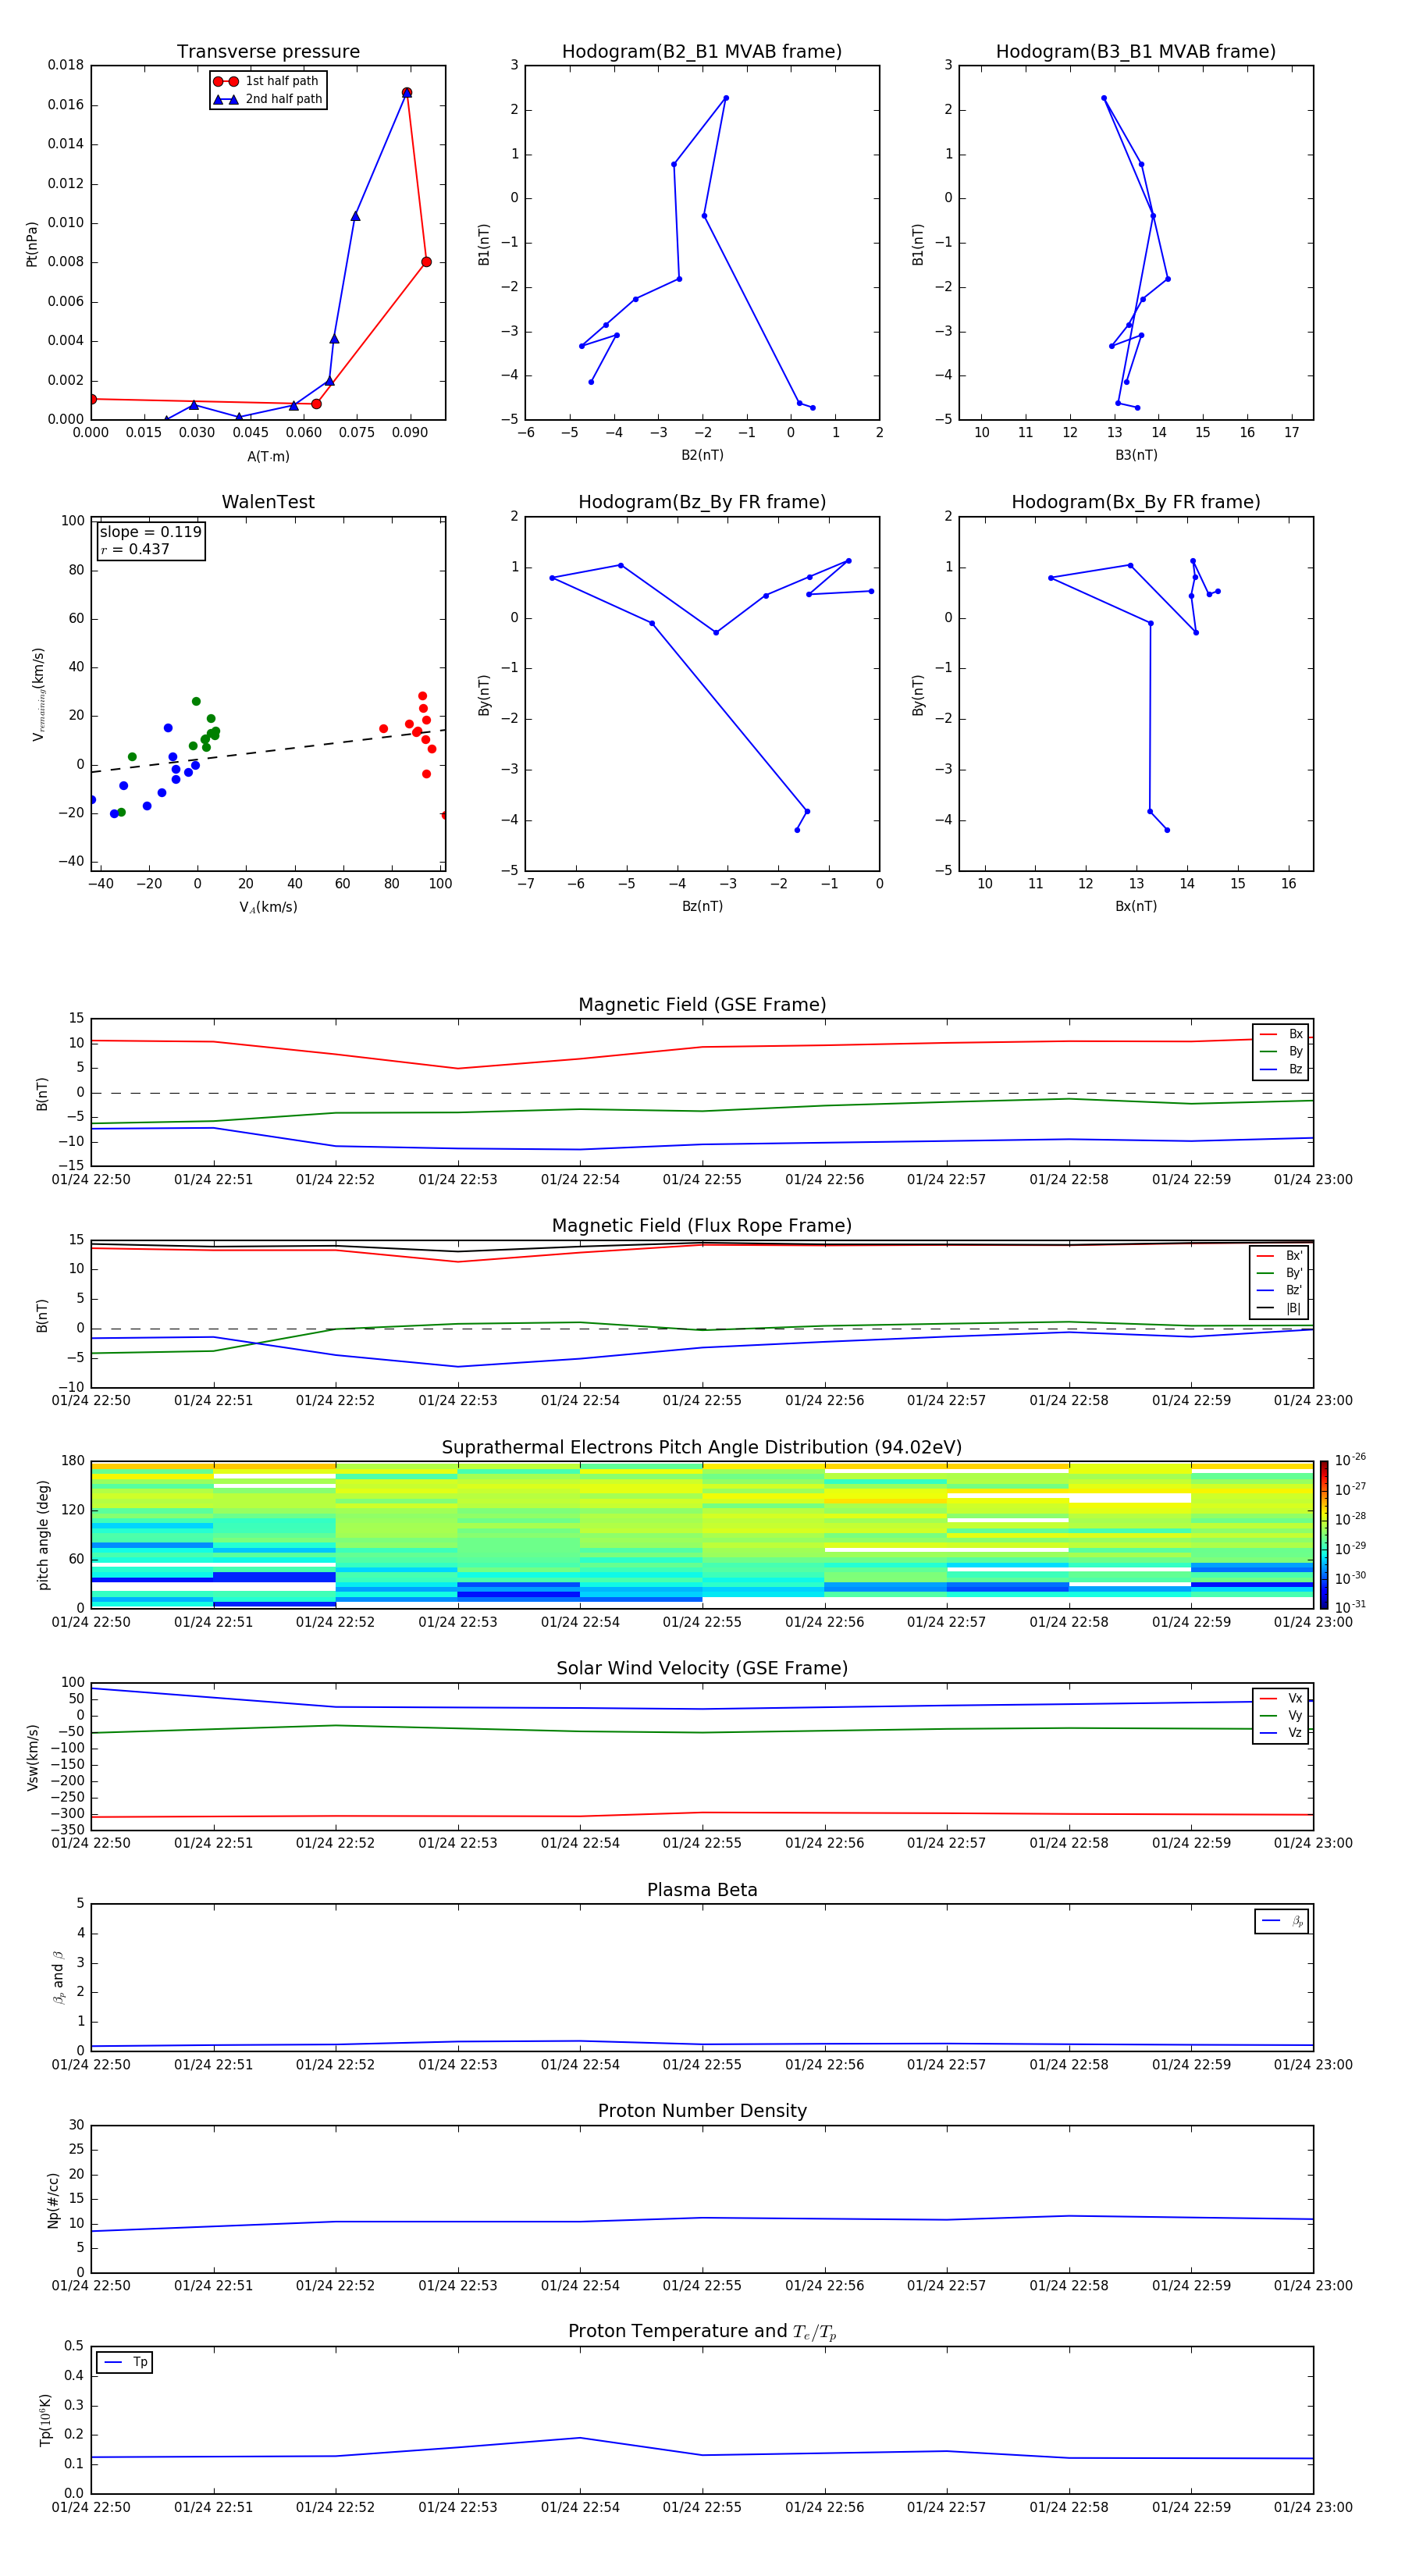Click the "Hodogram(Bx_By FR frame)" title
1405x2576 pixels.
coord(1135,502)
